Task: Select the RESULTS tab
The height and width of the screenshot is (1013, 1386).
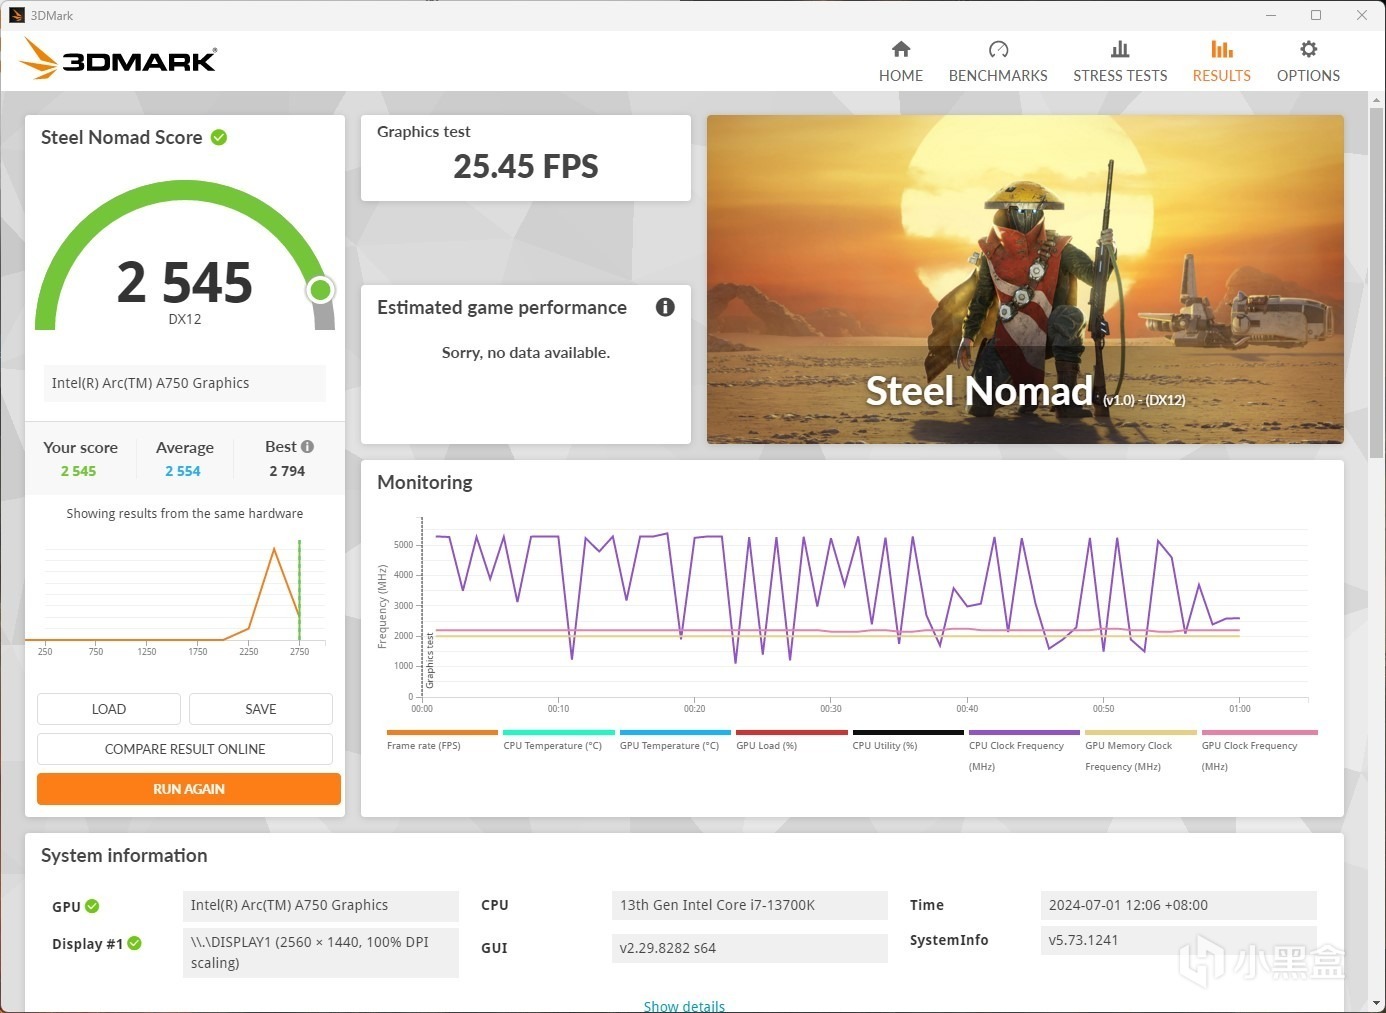Action: [x=1221, y=62]
